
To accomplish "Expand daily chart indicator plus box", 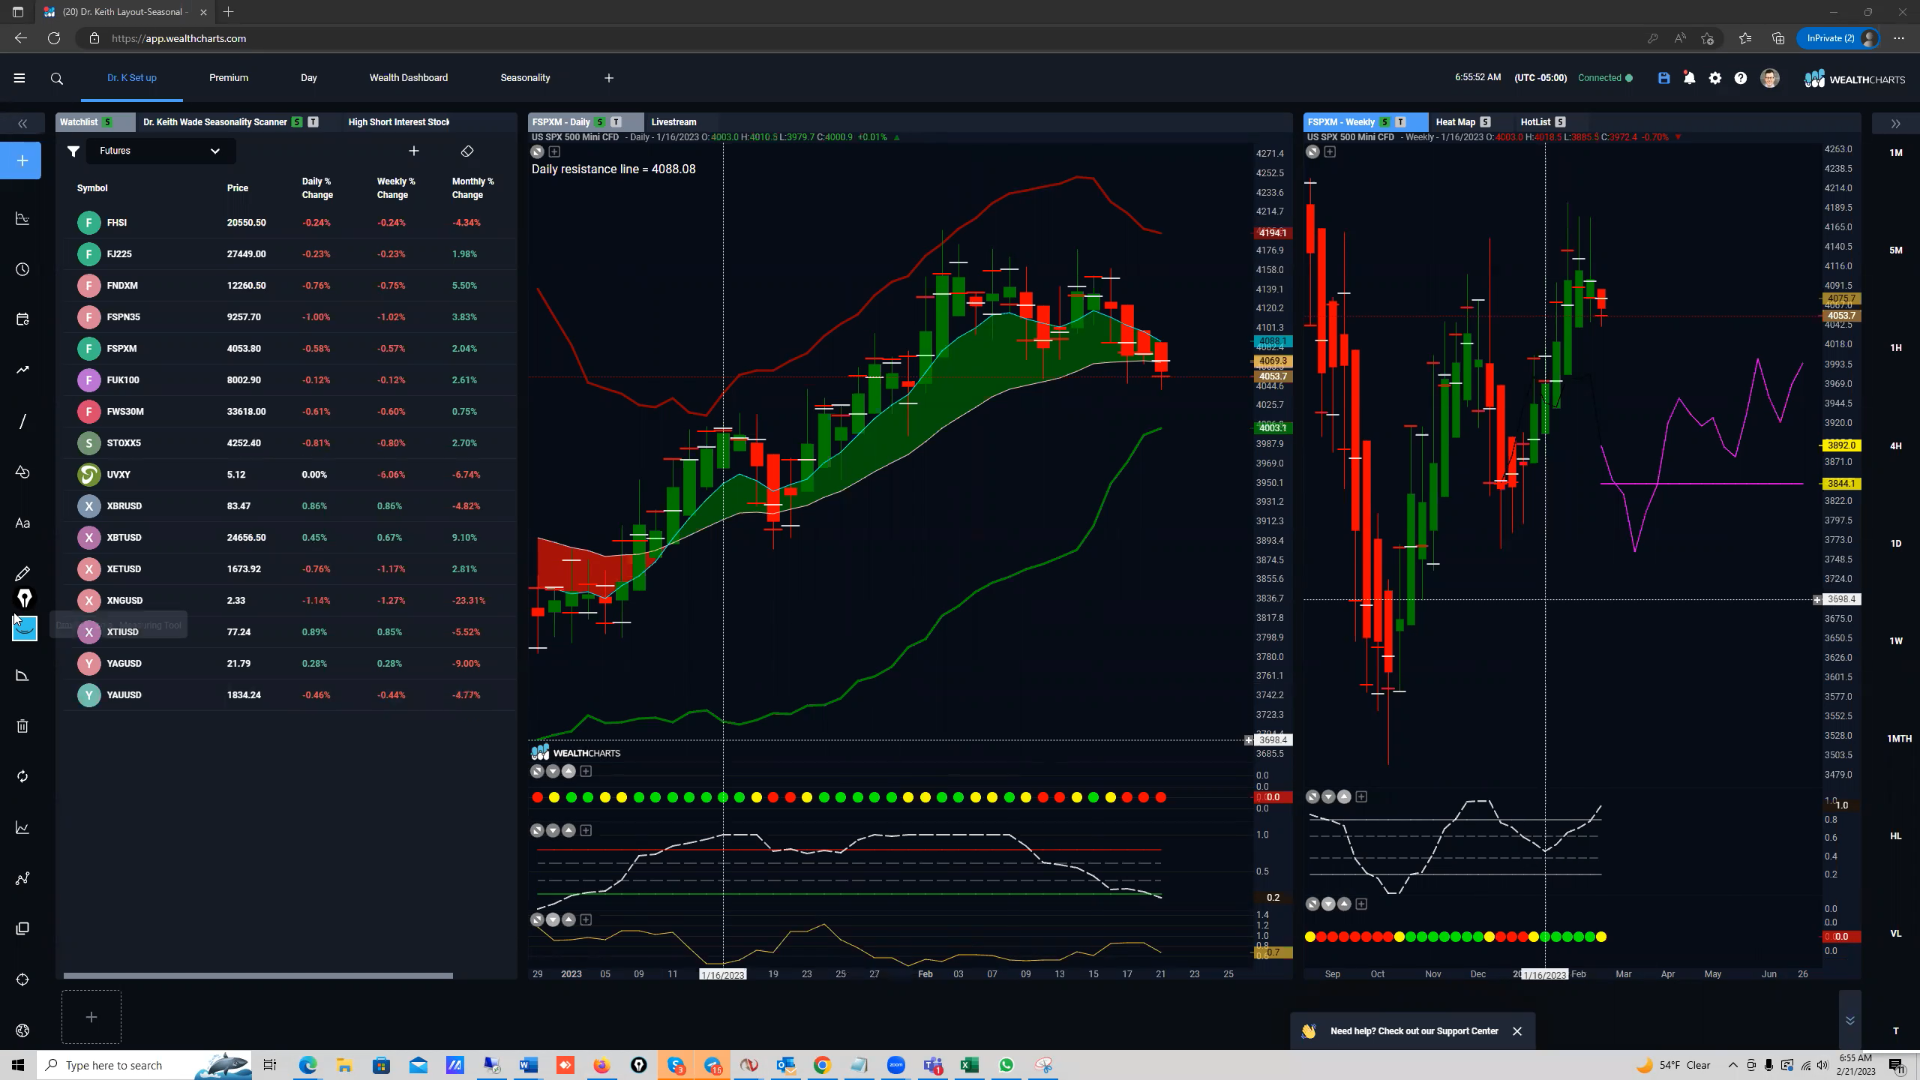I will [x=554, y=152].
